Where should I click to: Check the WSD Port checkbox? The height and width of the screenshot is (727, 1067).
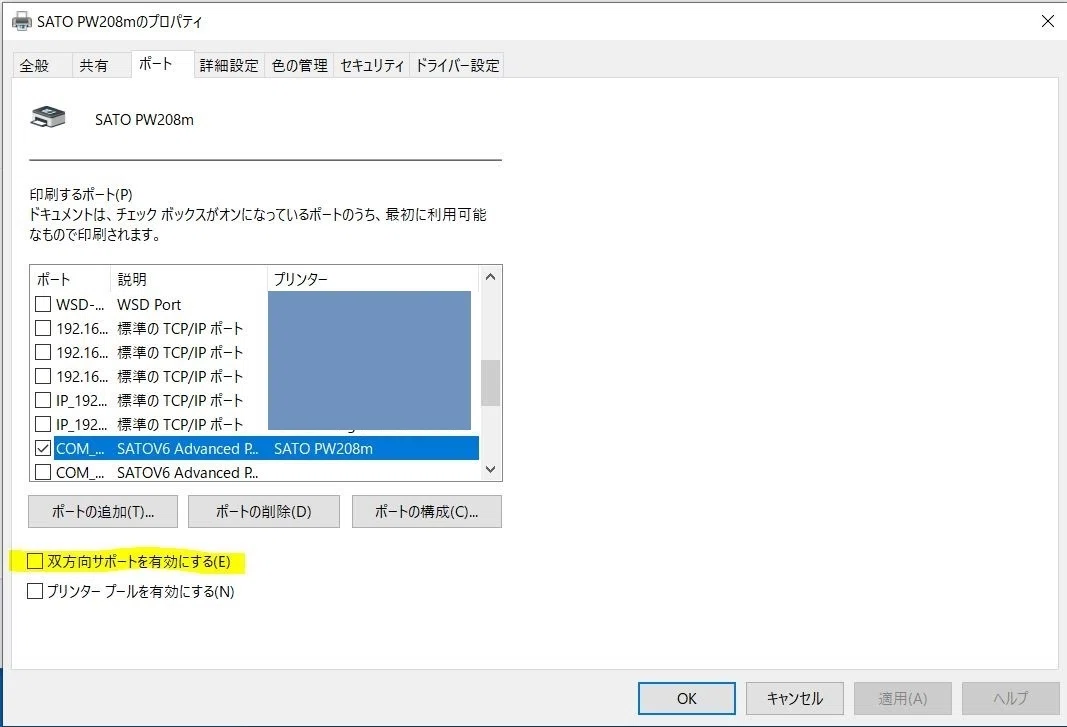43,304
